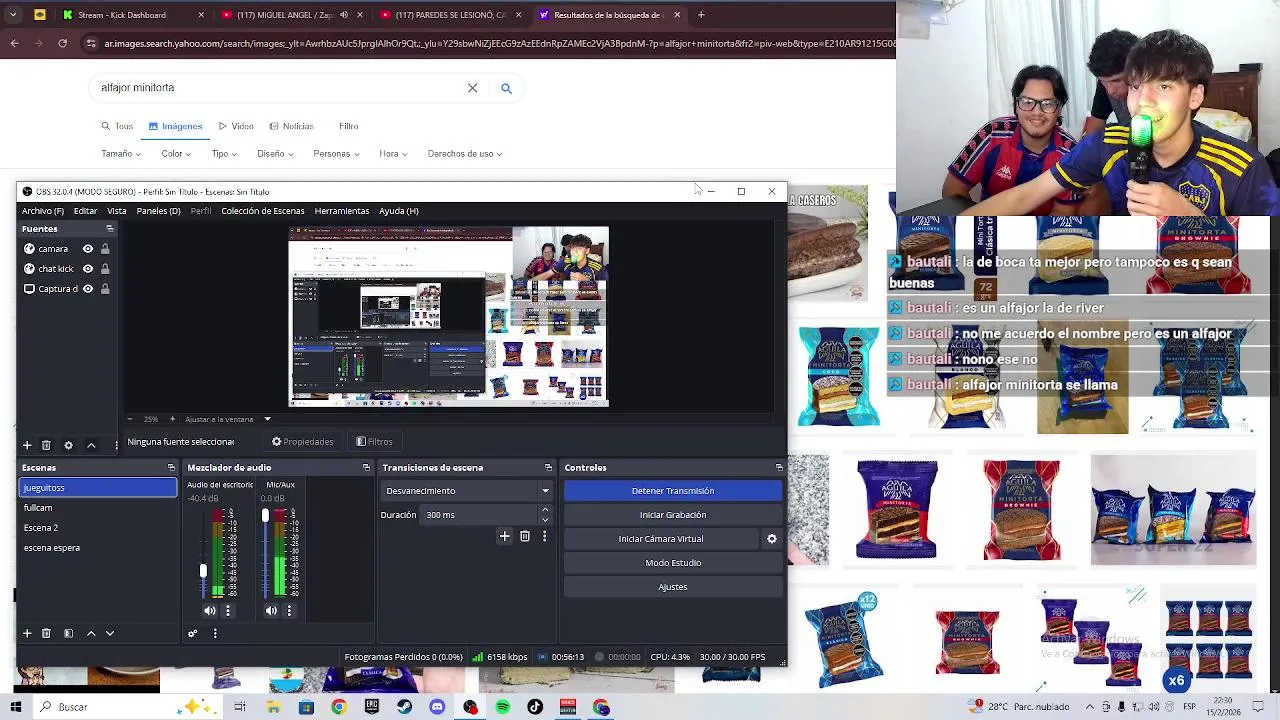Move scene down in Escenas toolbar
Viewport: 1280px width, 720px height.
(x=110, y=633)
